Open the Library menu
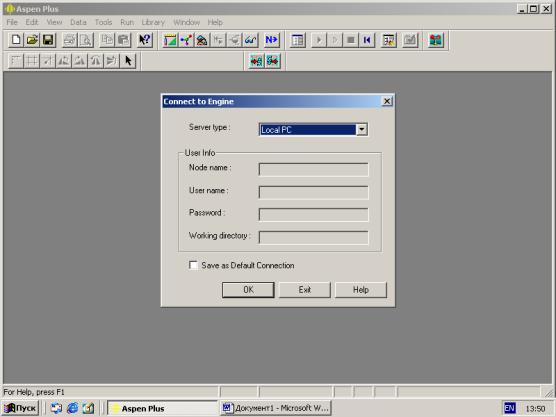 [x=153, y=22]
